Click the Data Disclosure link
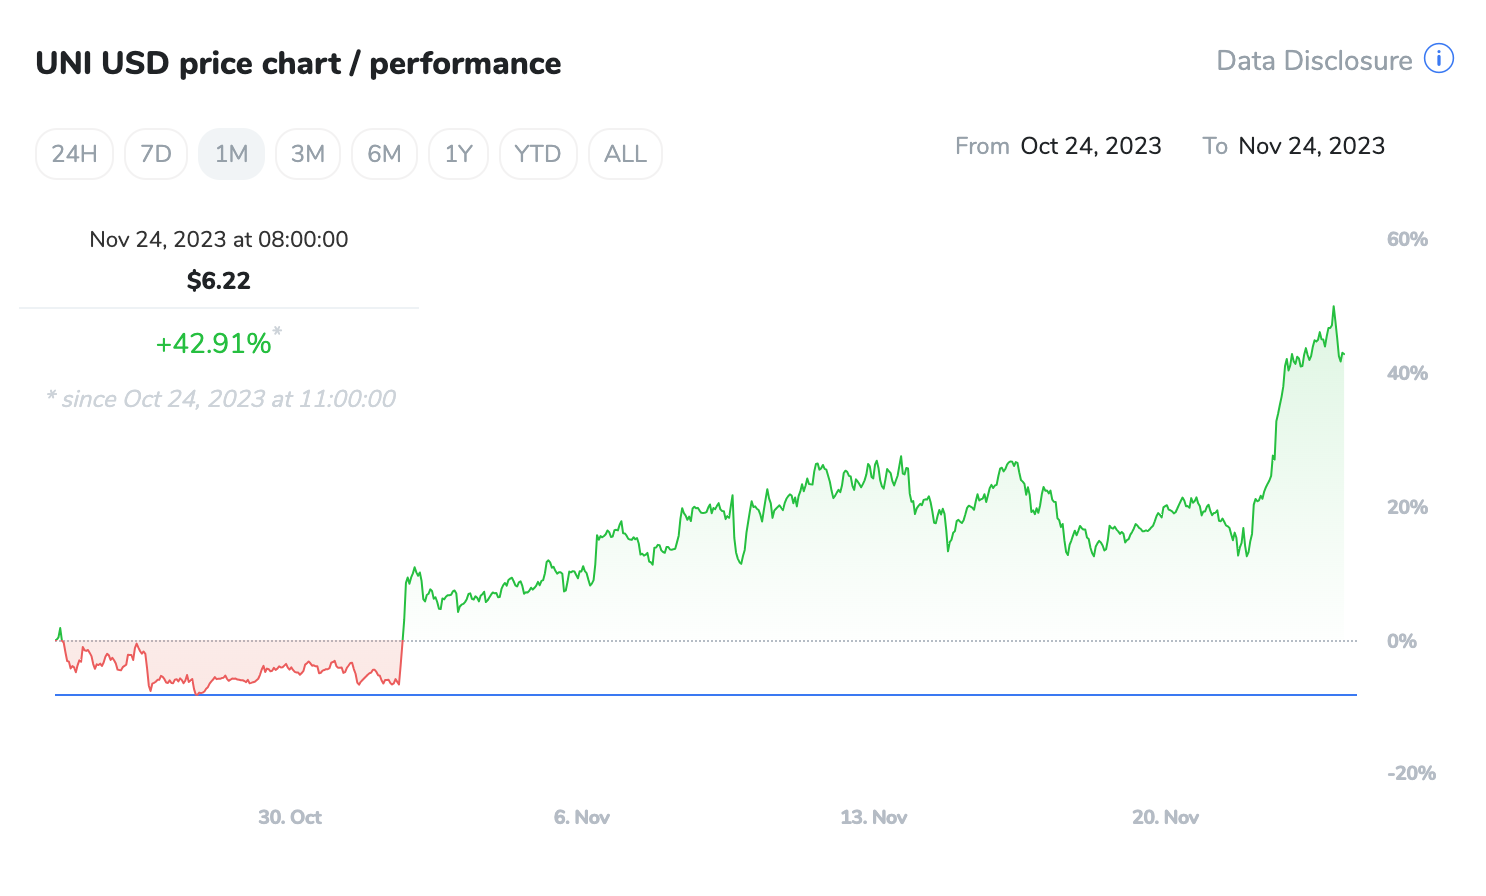1486x896 pixels. (x=1314, y=60)
